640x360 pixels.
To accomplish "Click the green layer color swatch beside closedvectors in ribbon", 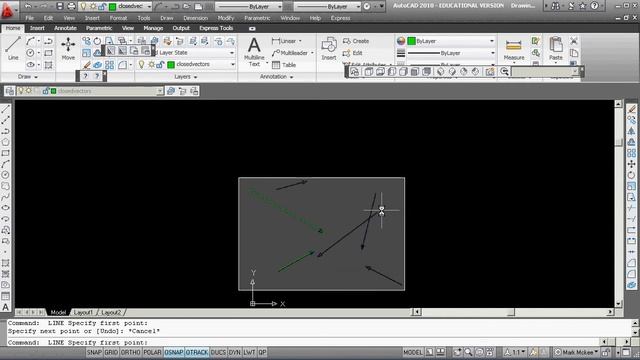I will click(x=171, y=64).
